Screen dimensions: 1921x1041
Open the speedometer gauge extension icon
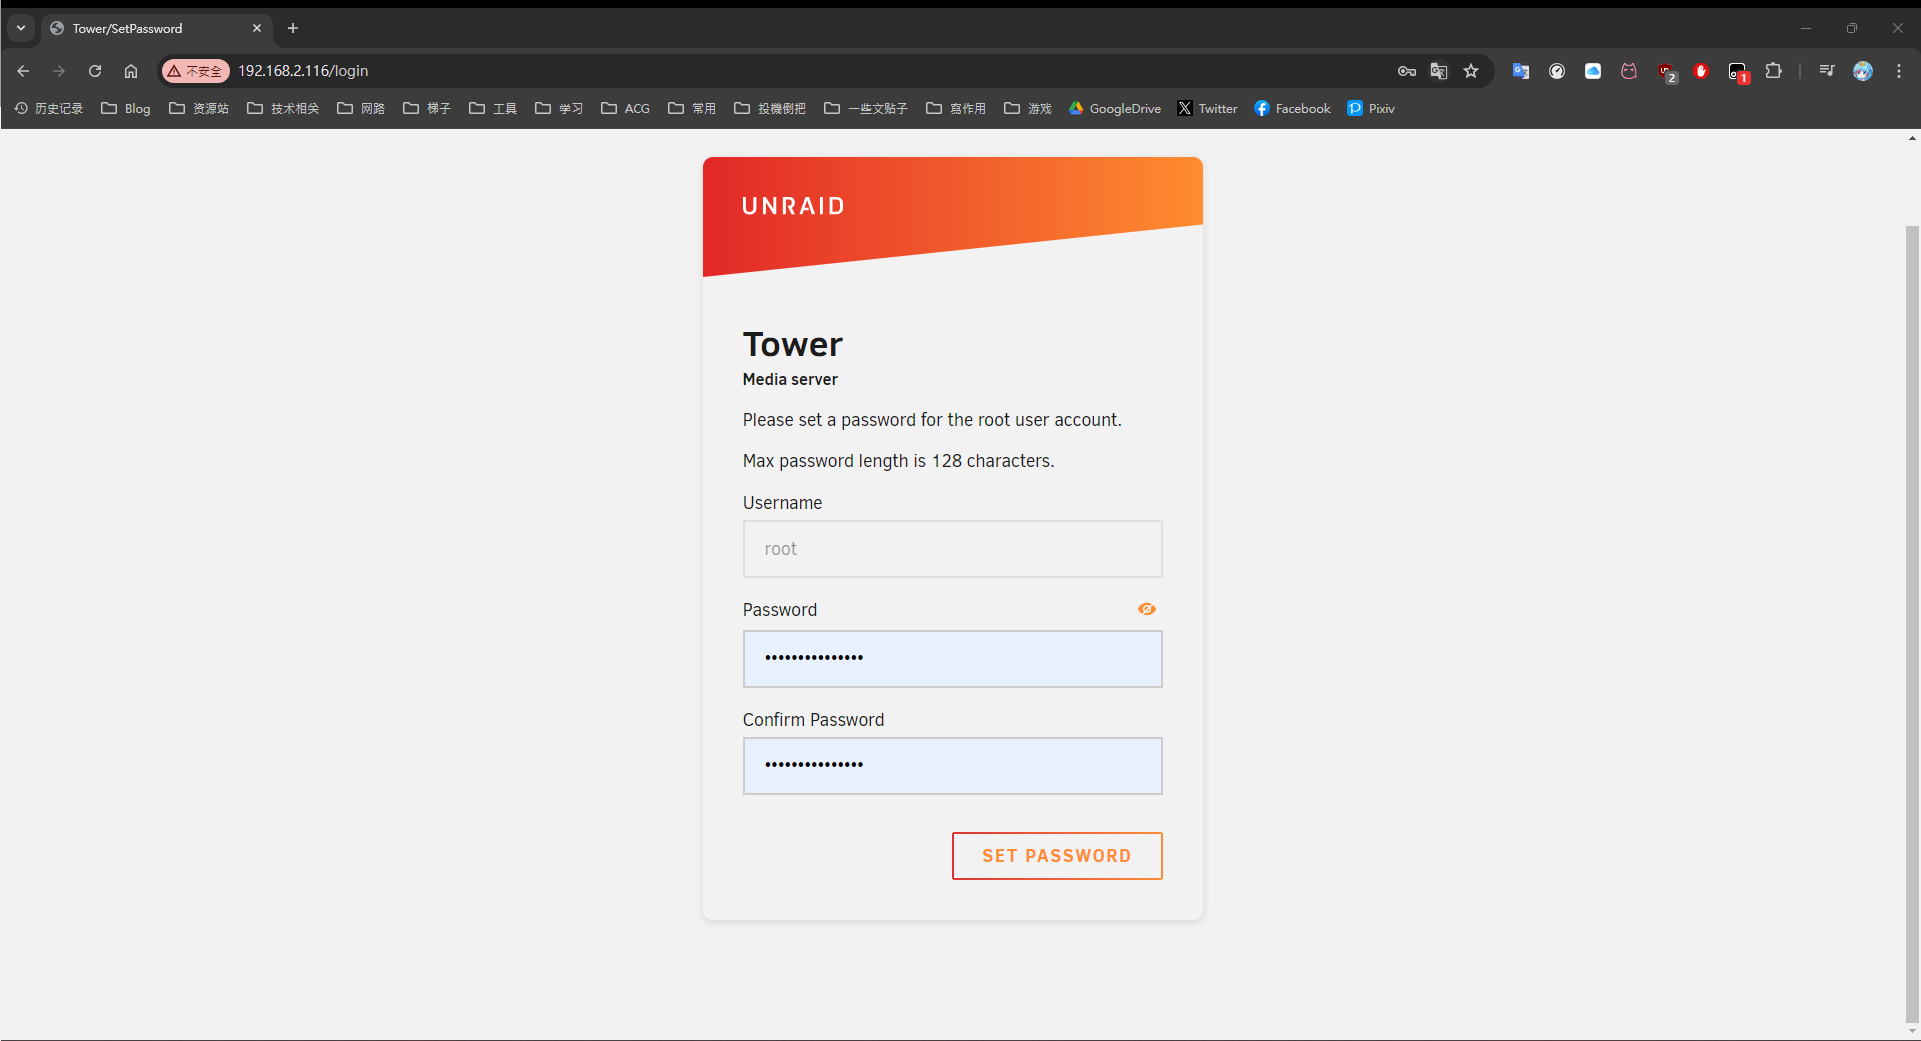tap(1557, 71)
